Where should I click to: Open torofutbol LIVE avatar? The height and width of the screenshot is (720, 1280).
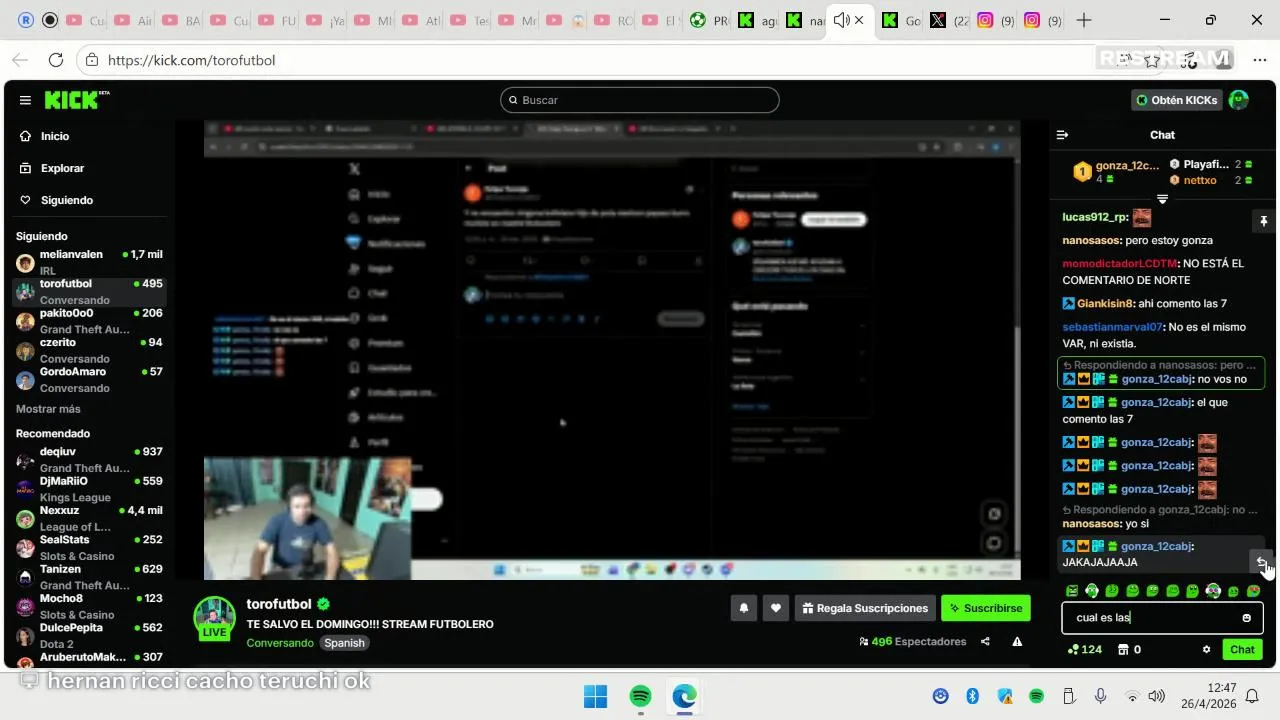pos(214,618)
